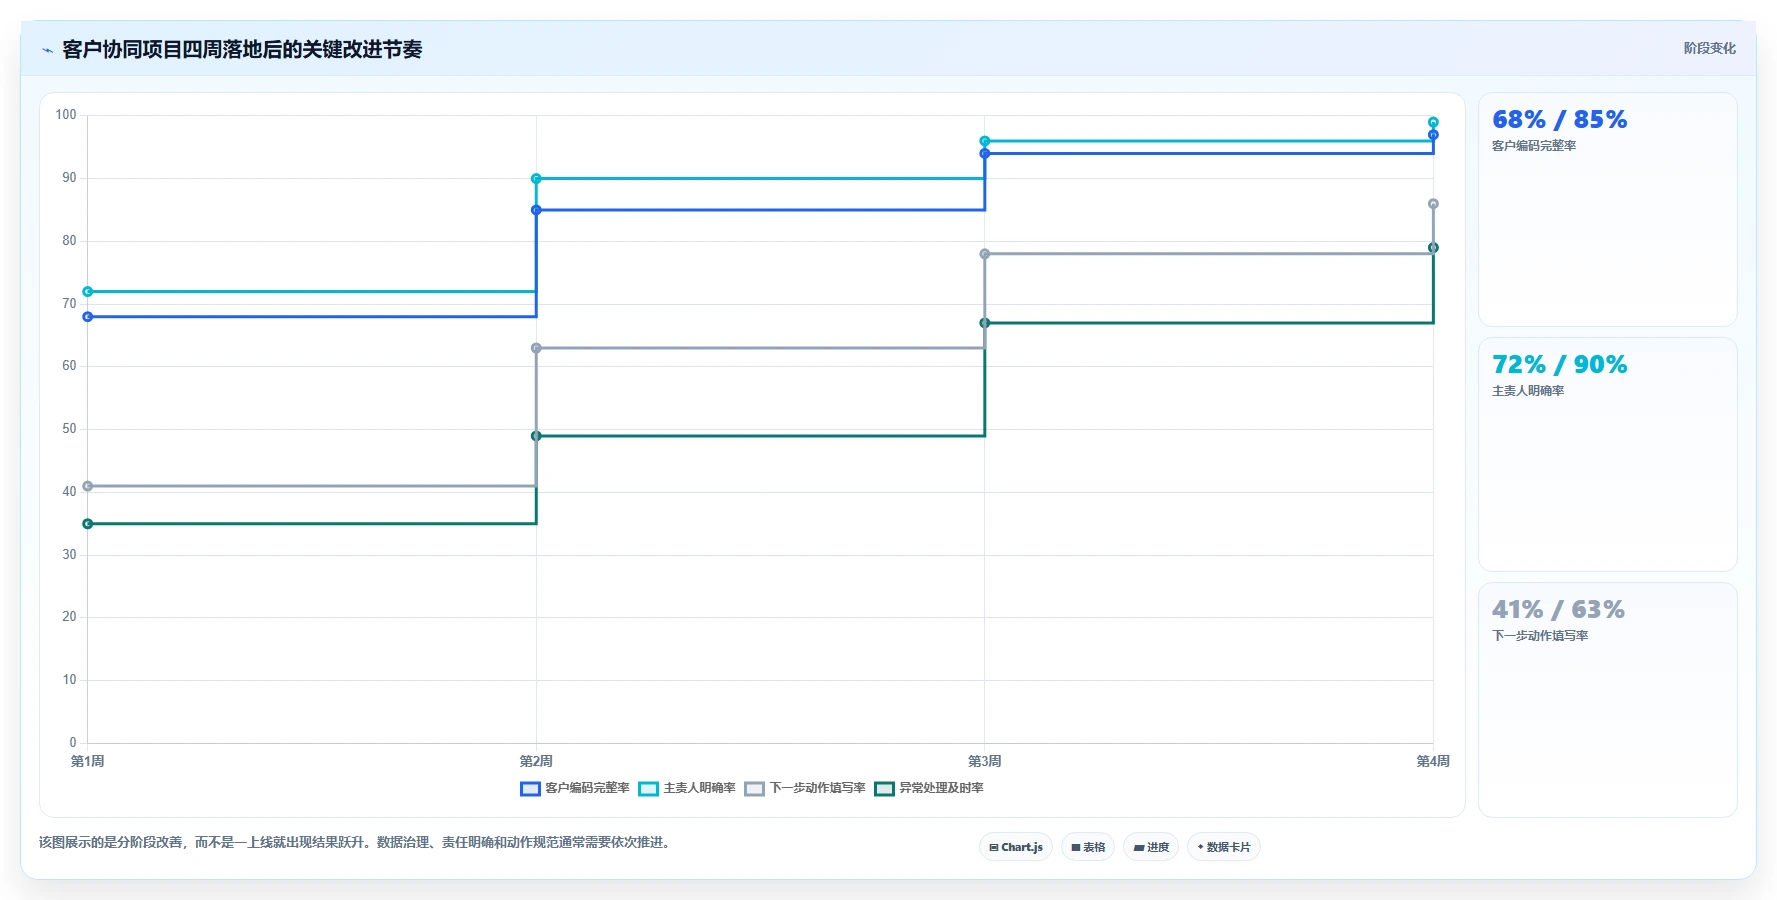Click 主责人明确率 data point at 第1周
This screenshot has height=900, width=1777.
[x=88, y=292]
